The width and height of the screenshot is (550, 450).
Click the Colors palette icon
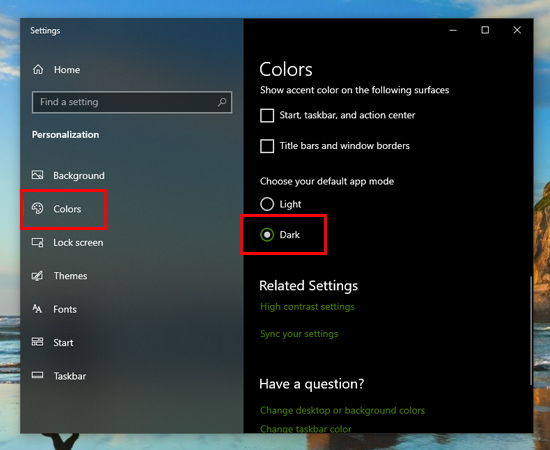click(38, 208)
